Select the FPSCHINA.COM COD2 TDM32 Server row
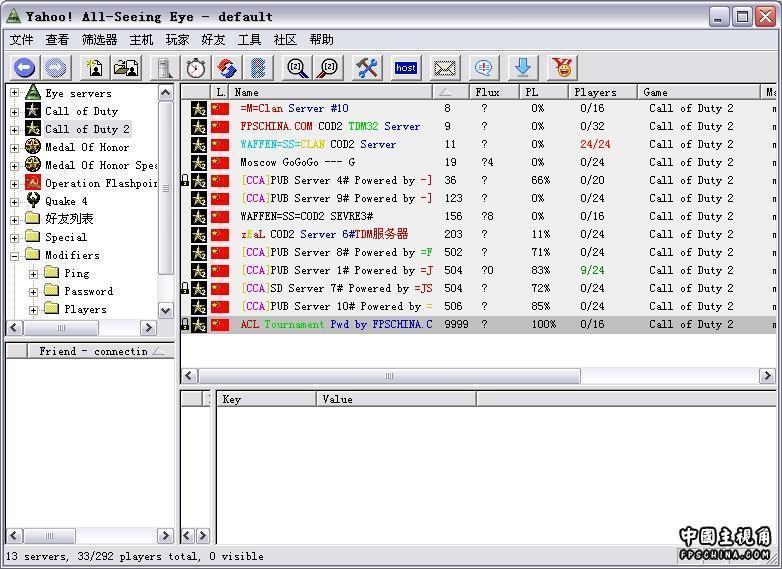 tap(479, 127)
